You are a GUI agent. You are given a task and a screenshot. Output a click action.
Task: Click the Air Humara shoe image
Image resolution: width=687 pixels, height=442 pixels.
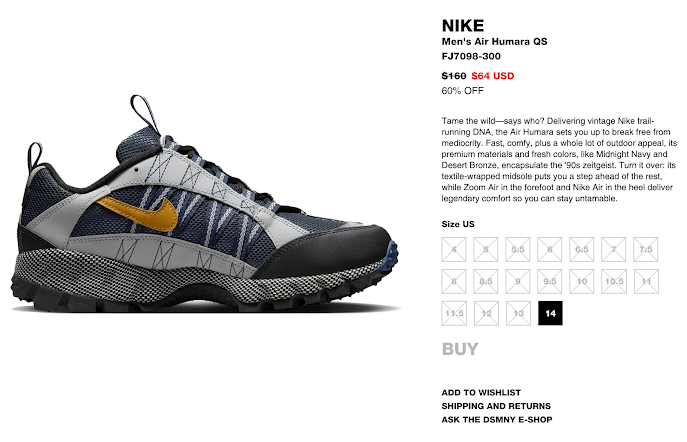coord(205,204)
